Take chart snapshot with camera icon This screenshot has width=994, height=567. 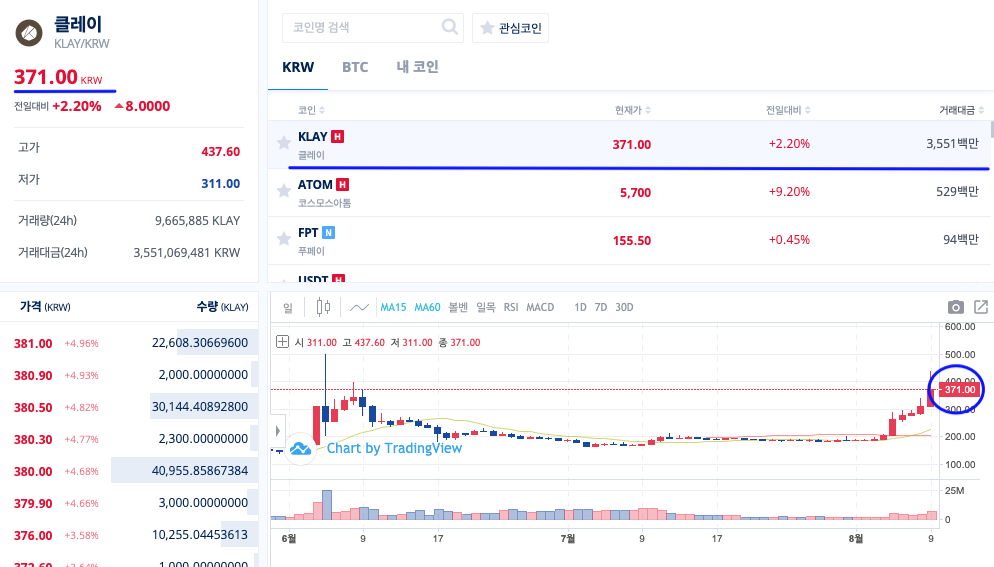click(x=955, y=307)
